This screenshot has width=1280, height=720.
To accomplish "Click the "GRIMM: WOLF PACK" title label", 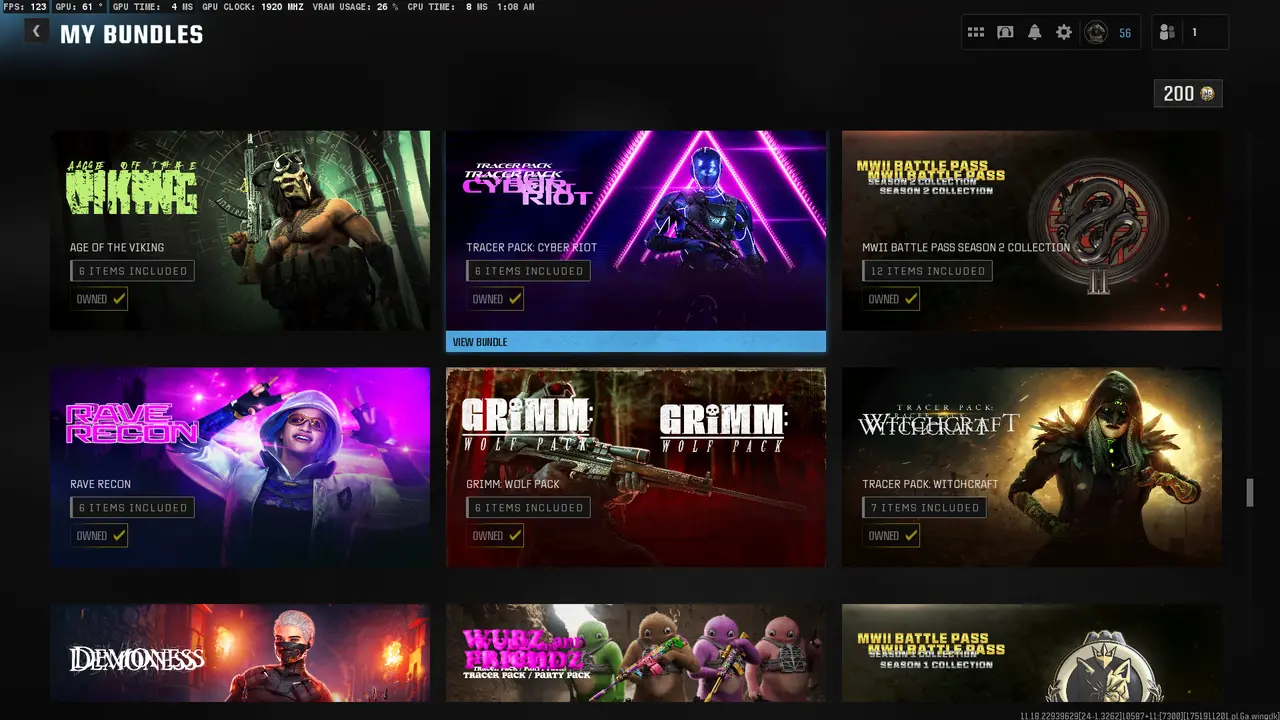I will pos(513,484).
